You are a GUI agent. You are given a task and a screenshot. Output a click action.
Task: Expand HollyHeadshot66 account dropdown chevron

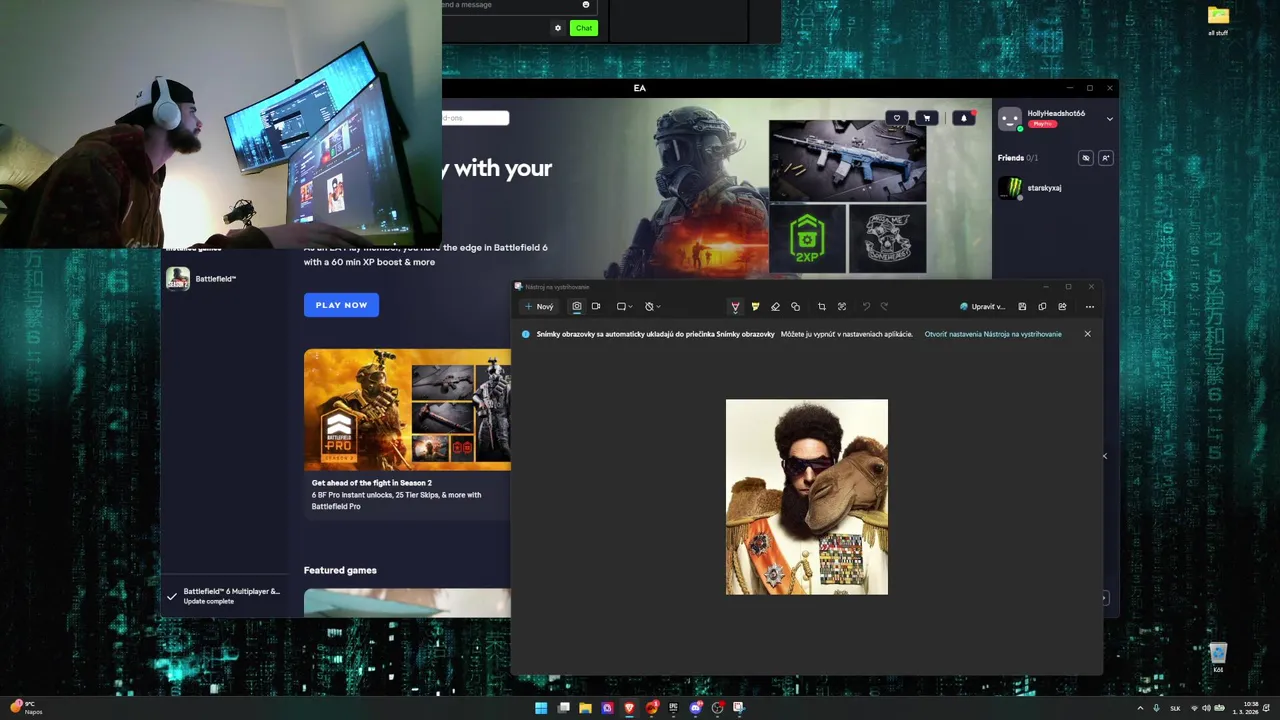coord(1109,118)
